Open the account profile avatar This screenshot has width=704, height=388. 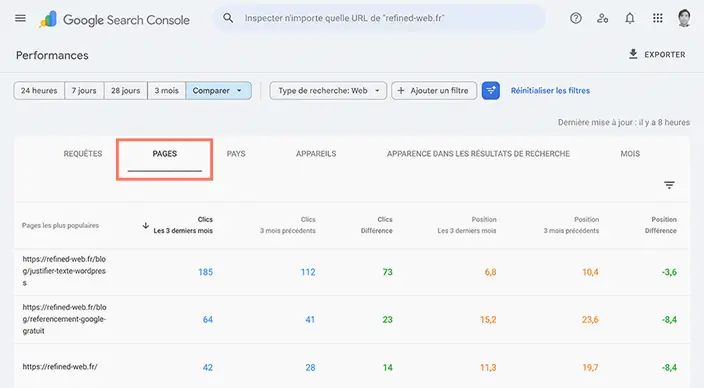(x=684, y=18)
